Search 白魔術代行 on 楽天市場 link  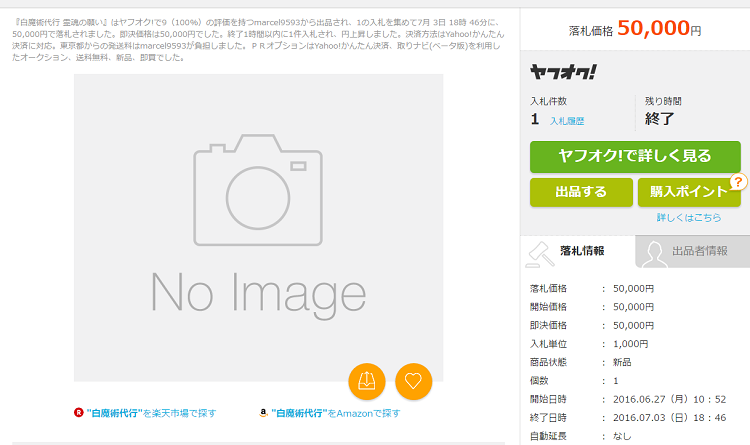151,412
